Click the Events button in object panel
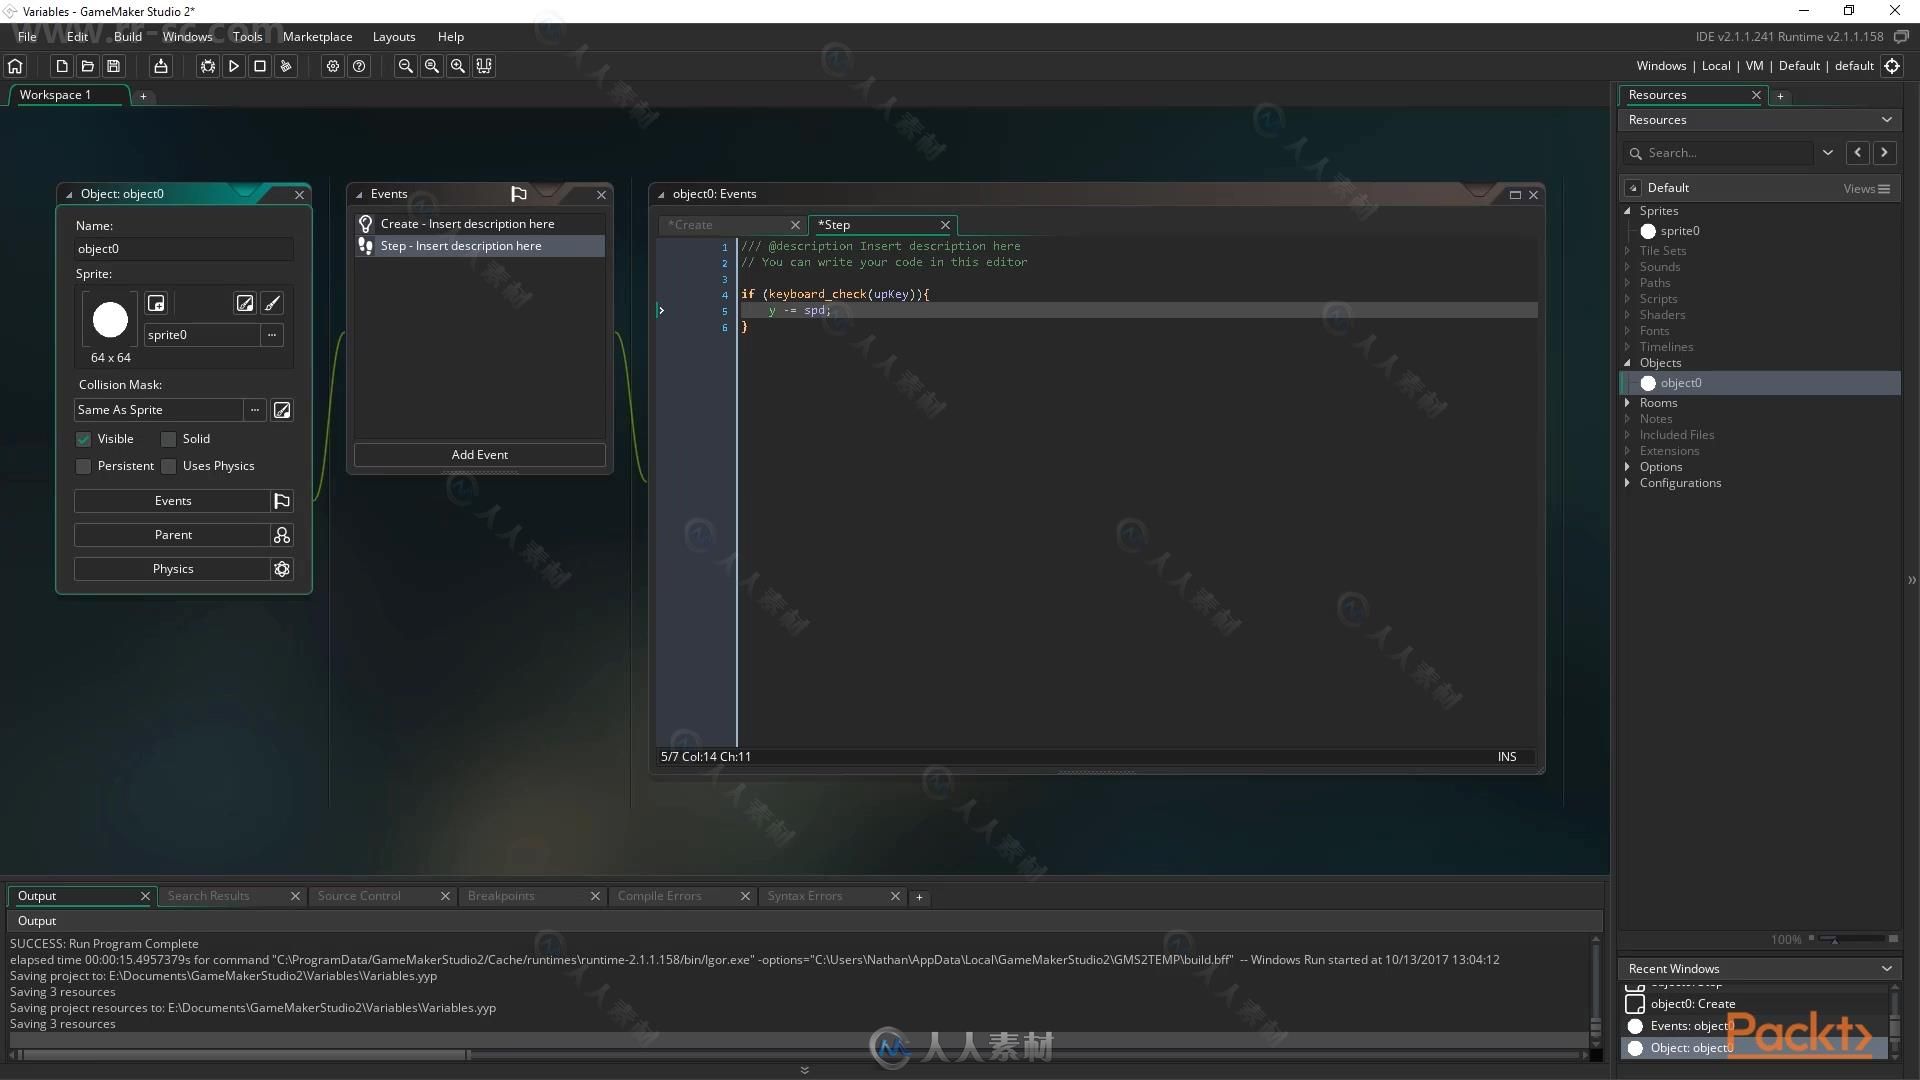 point(172,501)
